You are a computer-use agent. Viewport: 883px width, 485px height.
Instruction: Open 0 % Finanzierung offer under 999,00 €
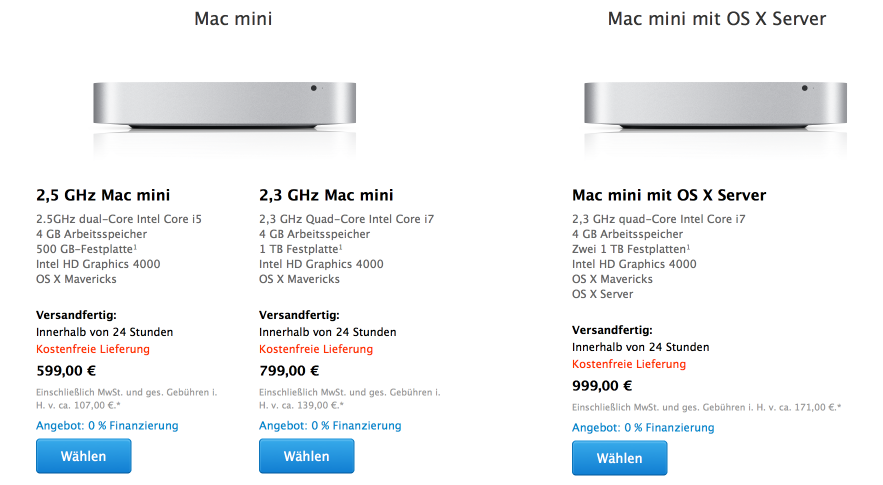643,428
